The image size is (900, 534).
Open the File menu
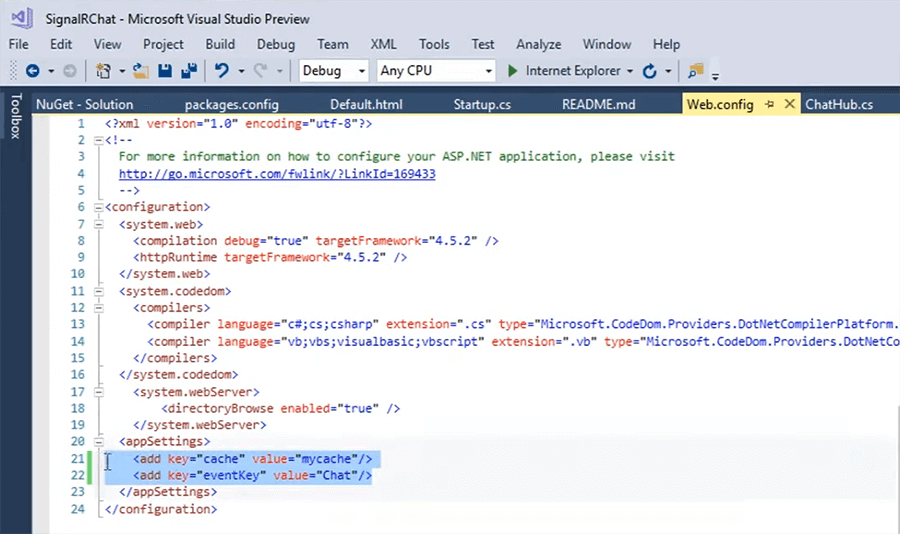(18, 44)
